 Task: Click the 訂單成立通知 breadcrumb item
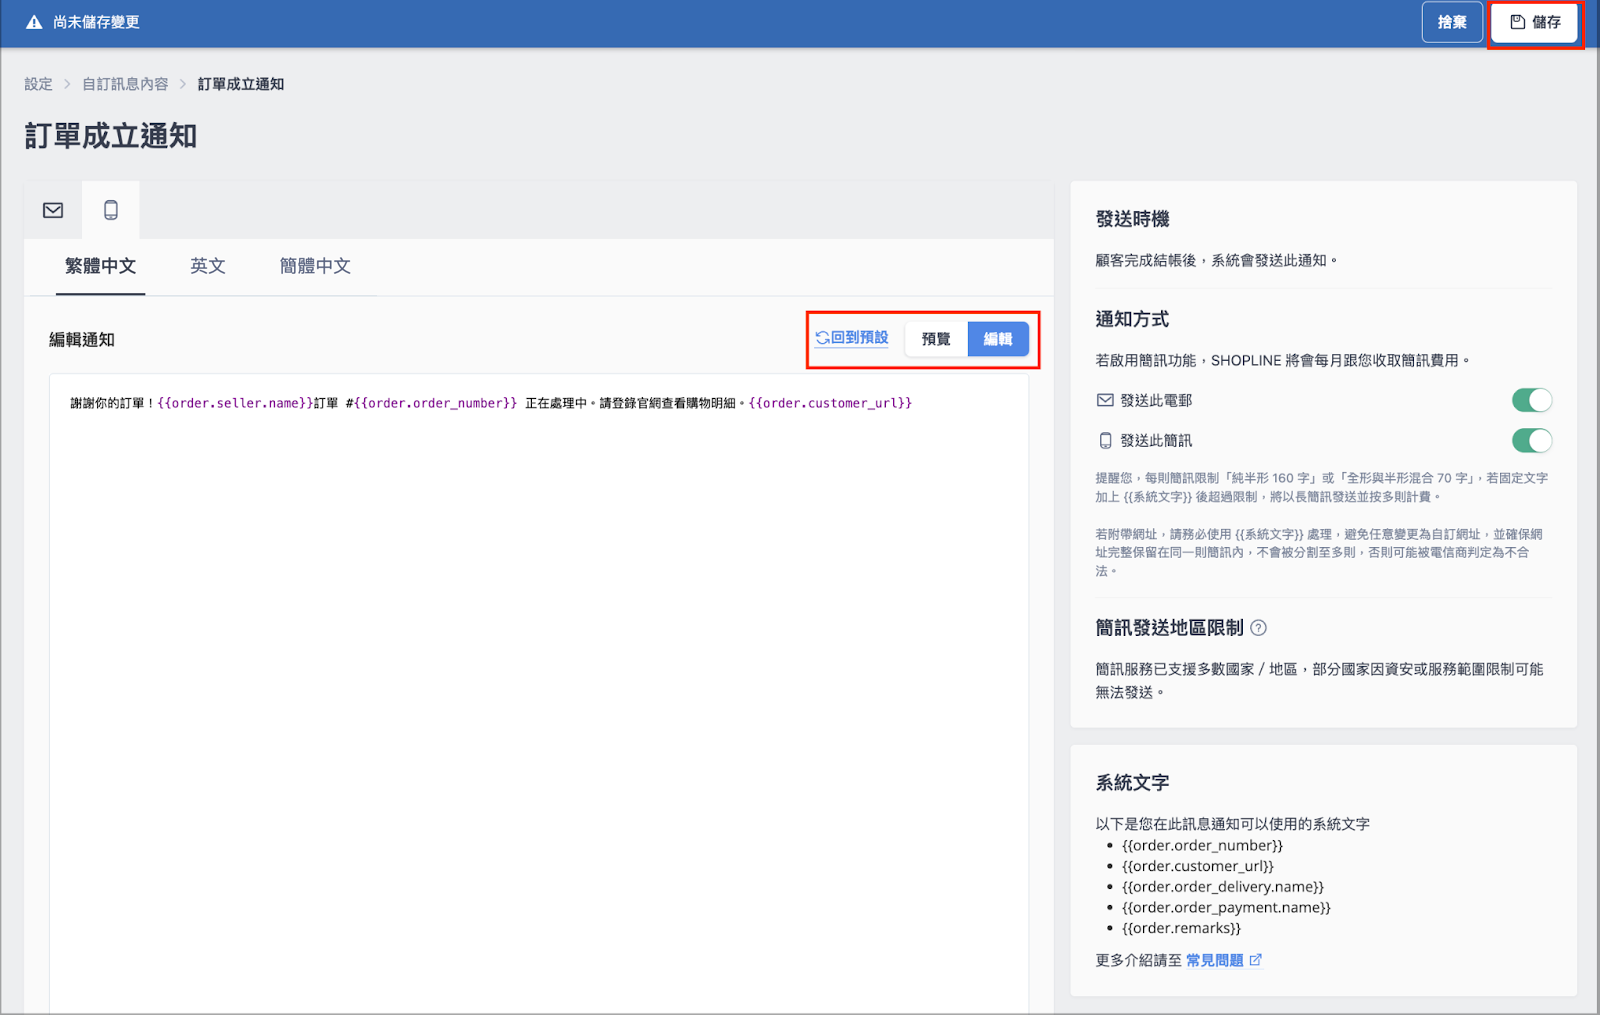point(241,84)
